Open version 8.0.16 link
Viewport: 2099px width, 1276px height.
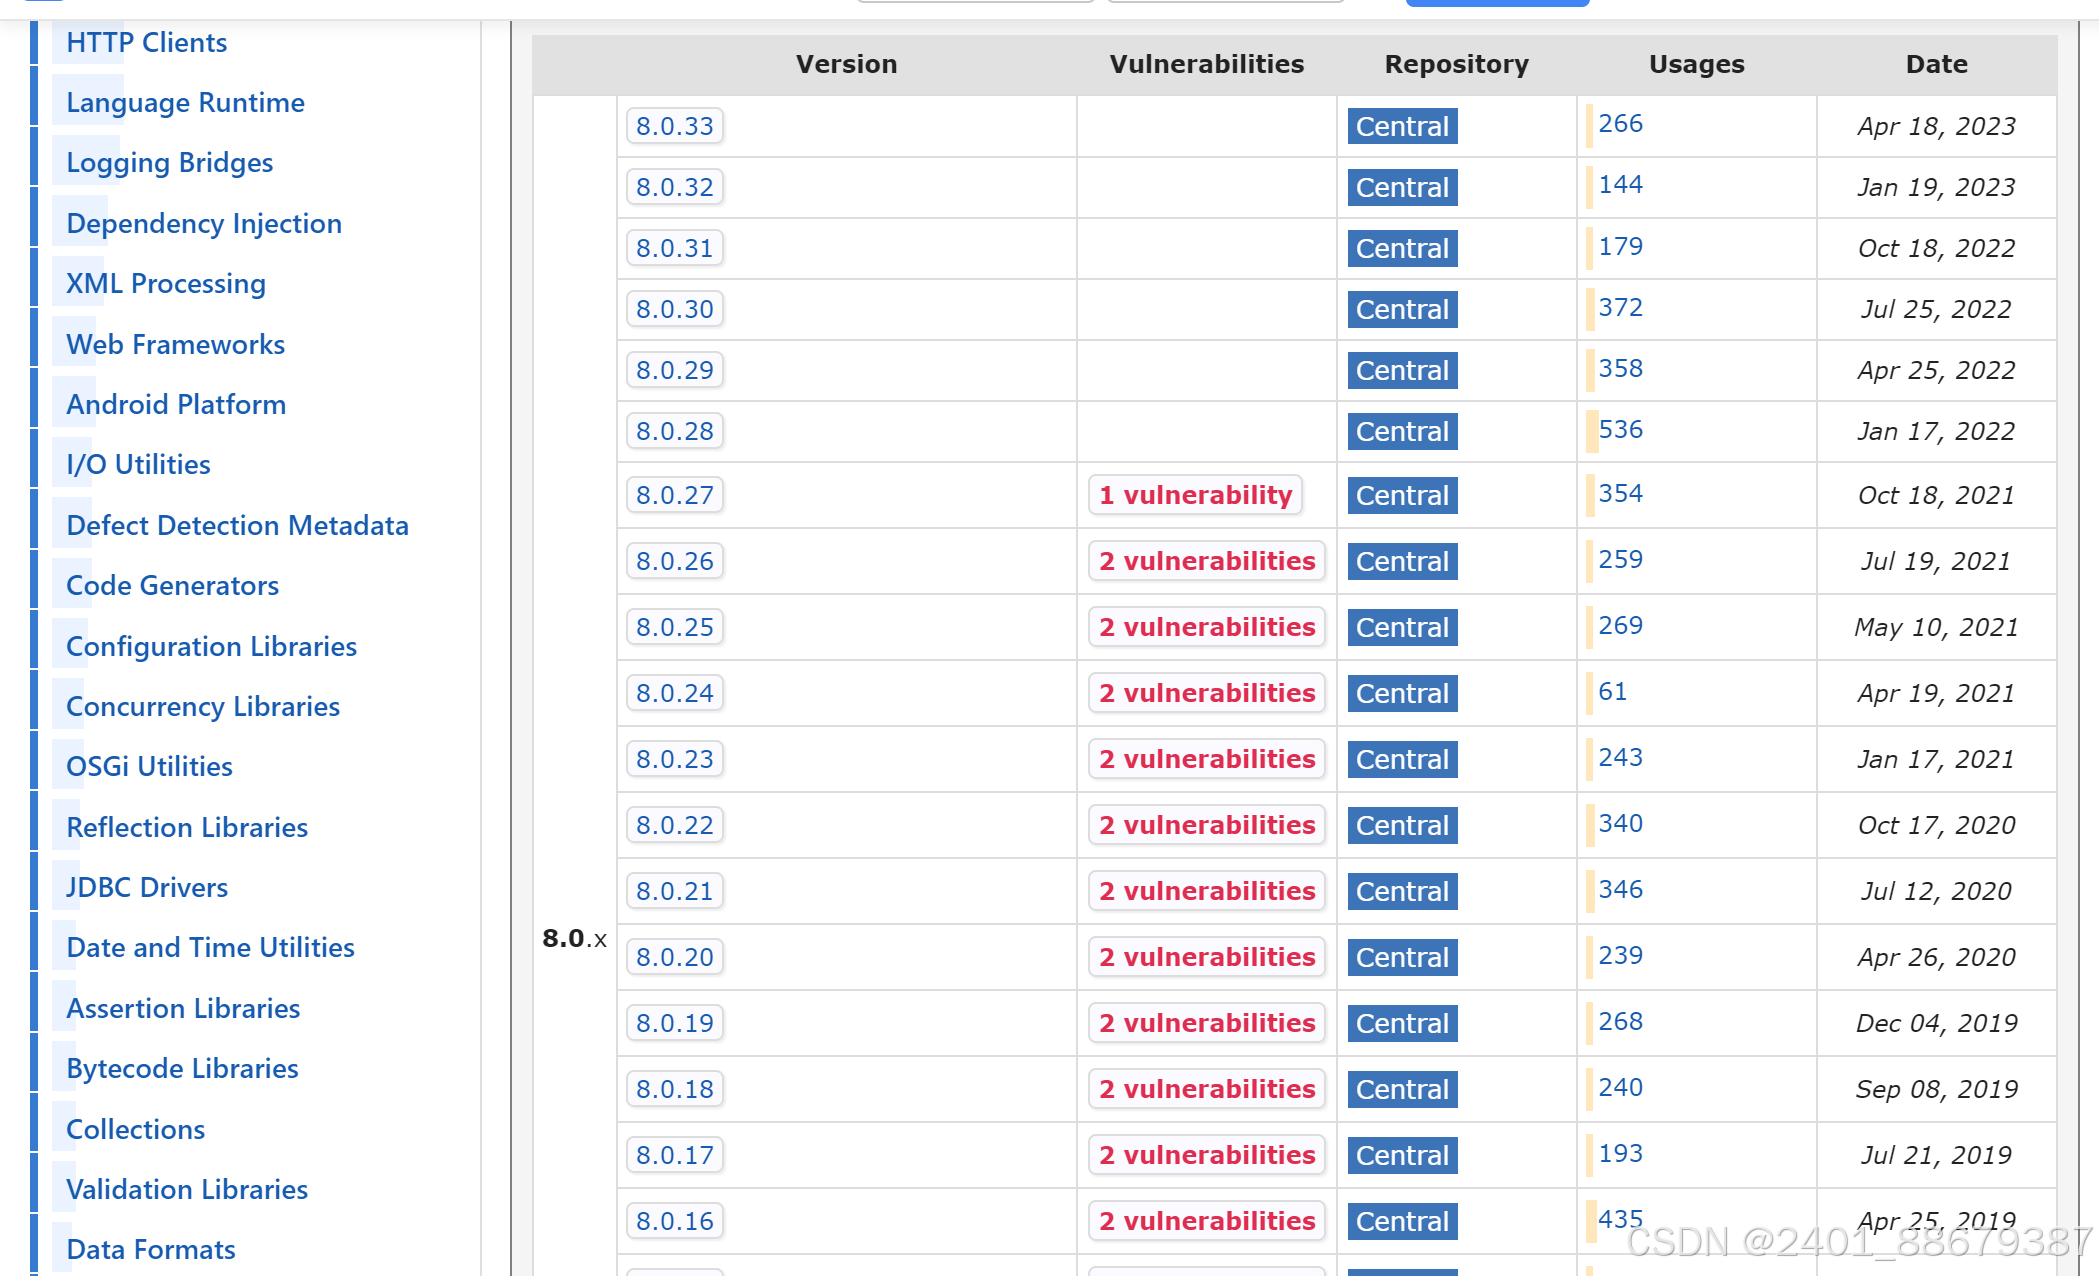pyautogui.click(x=674, y=1221)
